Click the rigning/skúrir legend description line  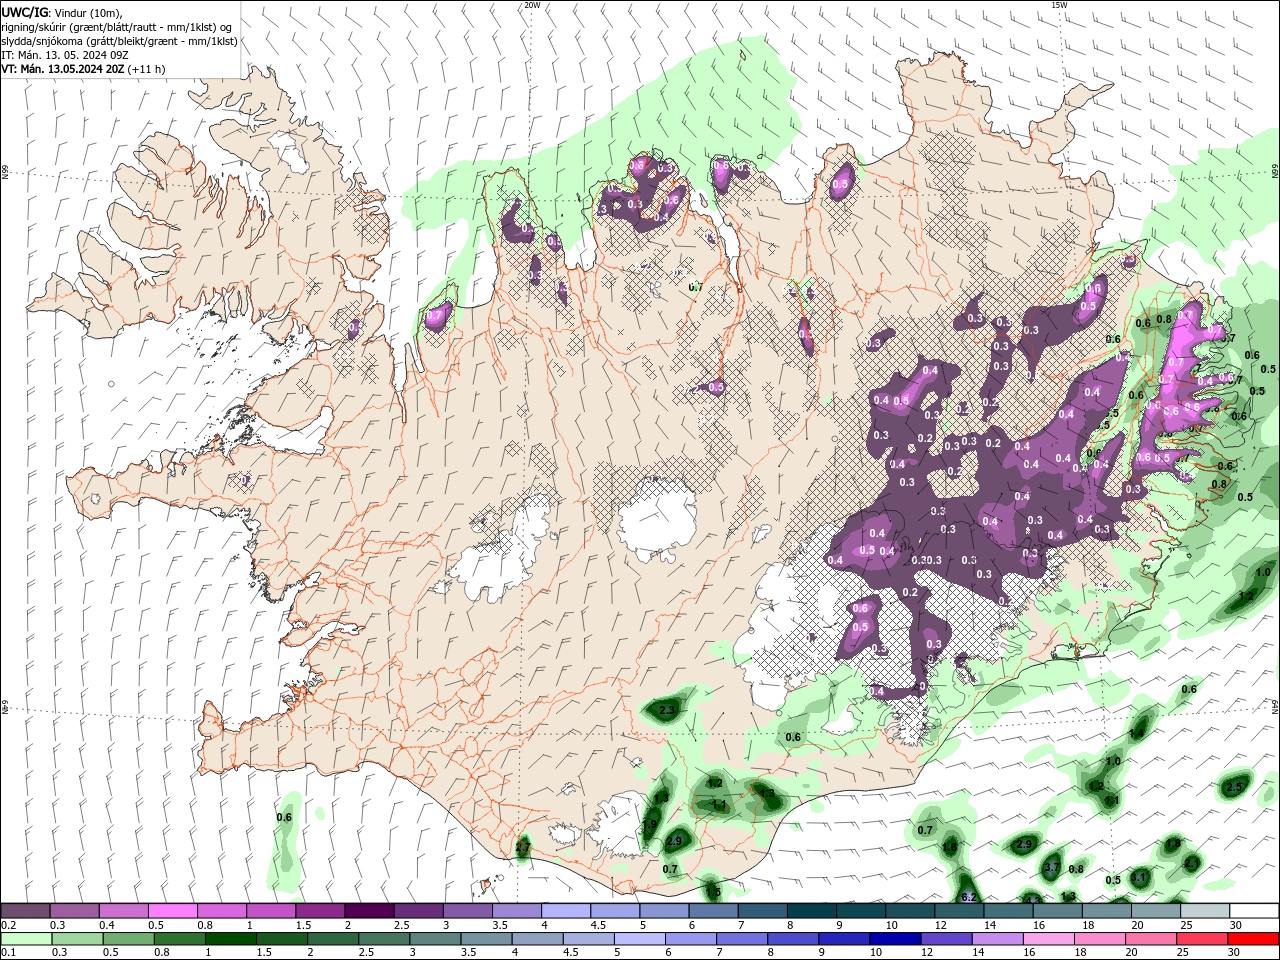(117, 27)
